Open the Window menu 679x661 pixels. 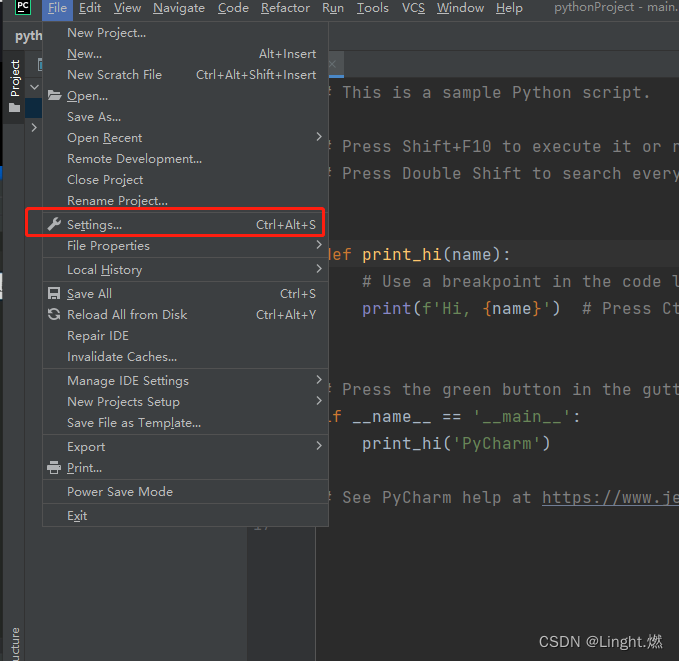coord(460,8)
